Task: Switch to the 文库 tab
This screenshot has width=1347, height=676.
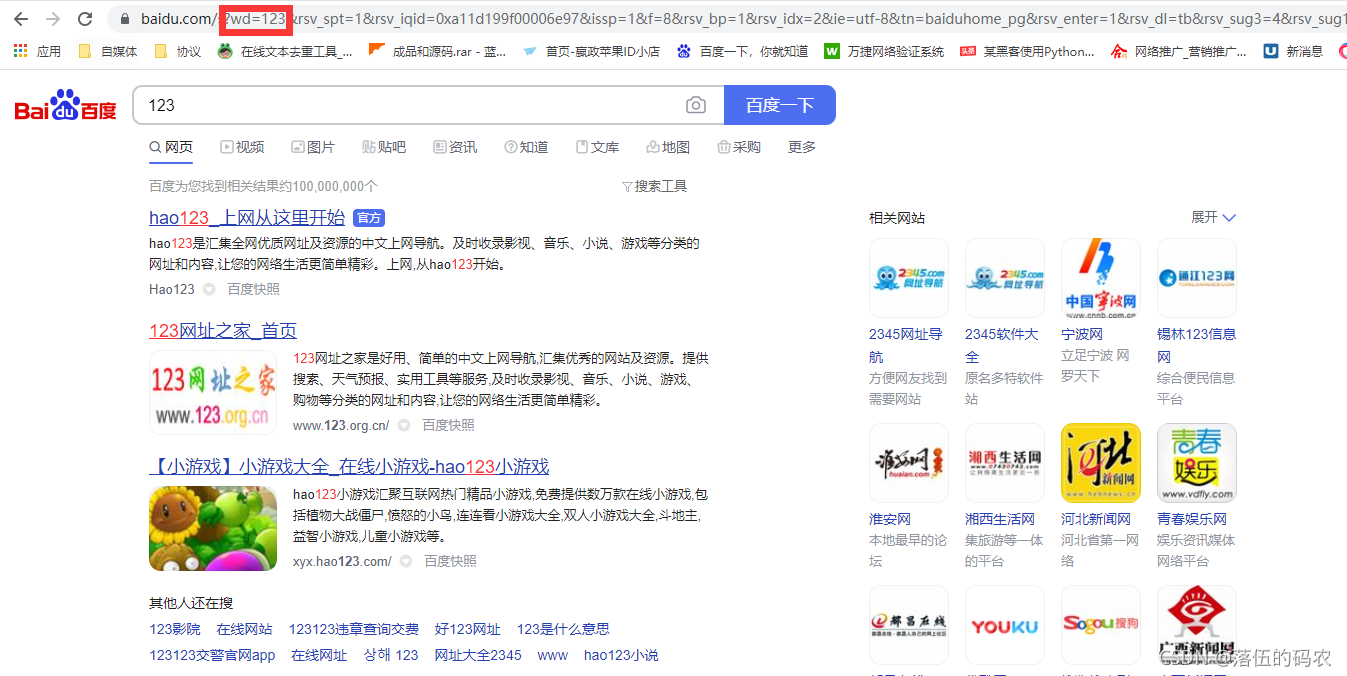Action: (x=597, y=147)
